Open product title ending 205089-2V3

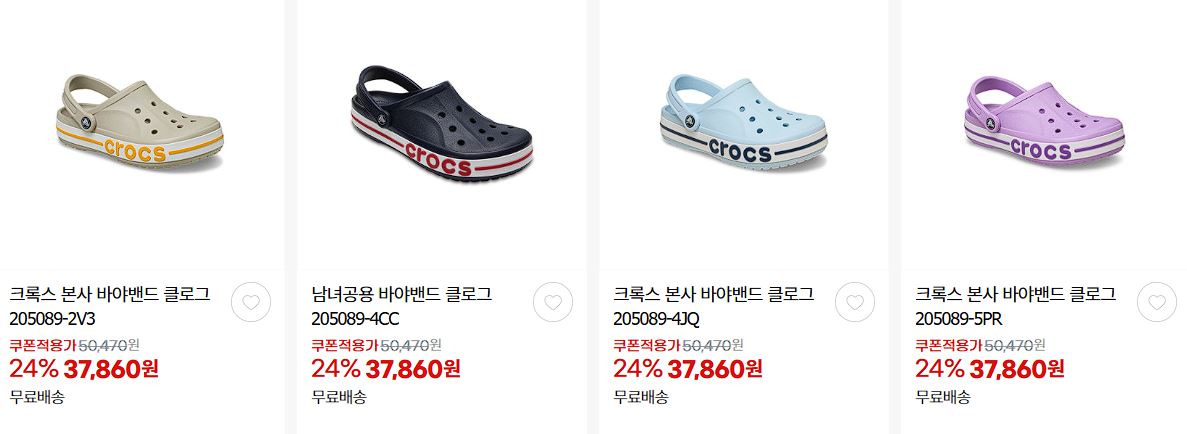click(x=110, y=305)
